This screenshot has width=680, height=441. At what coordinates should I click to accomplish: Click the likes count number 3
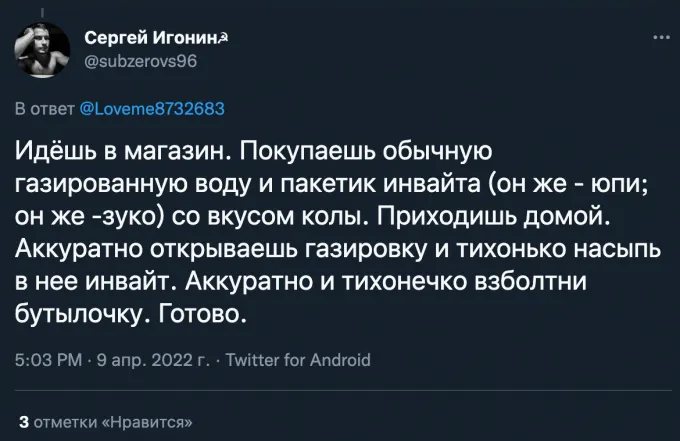point(23,420)
